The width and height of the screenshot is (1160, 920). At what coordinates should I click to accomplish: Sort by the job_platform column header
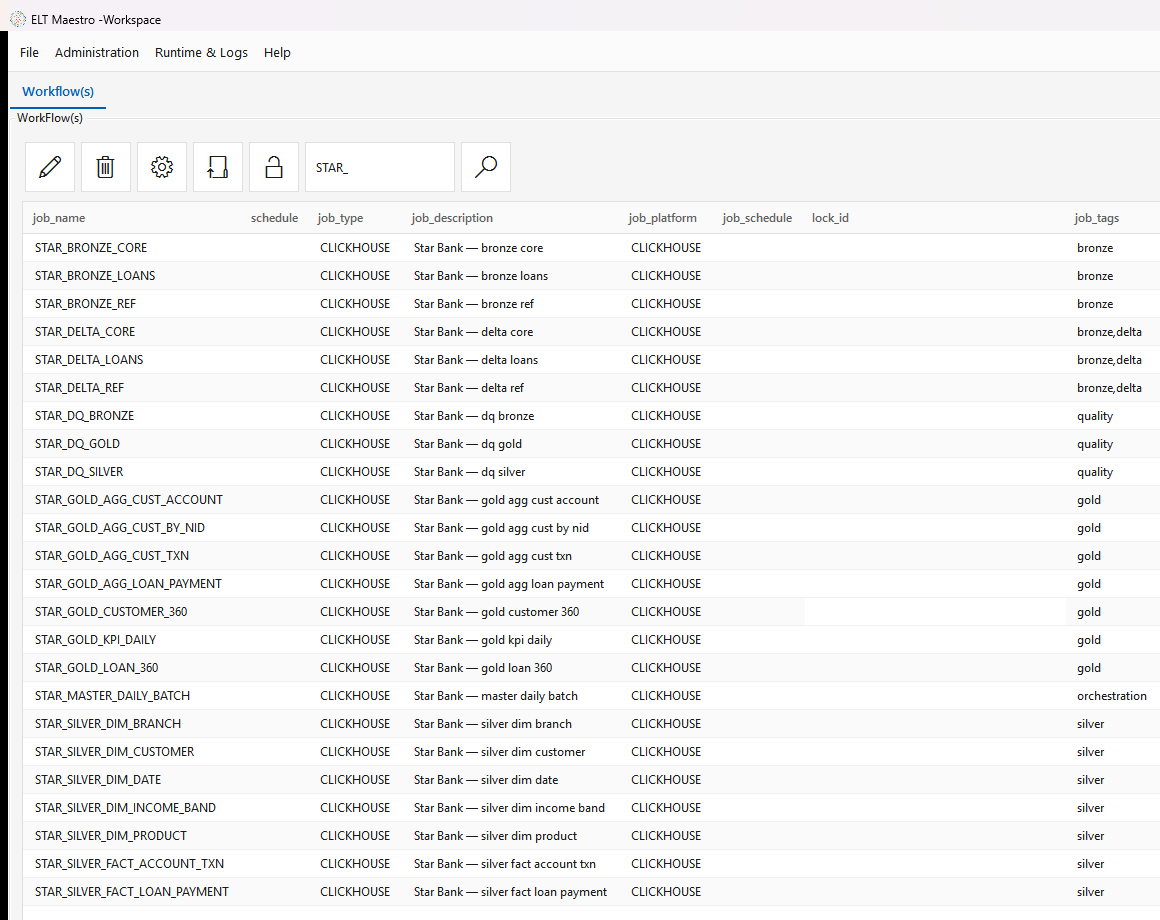663,218
